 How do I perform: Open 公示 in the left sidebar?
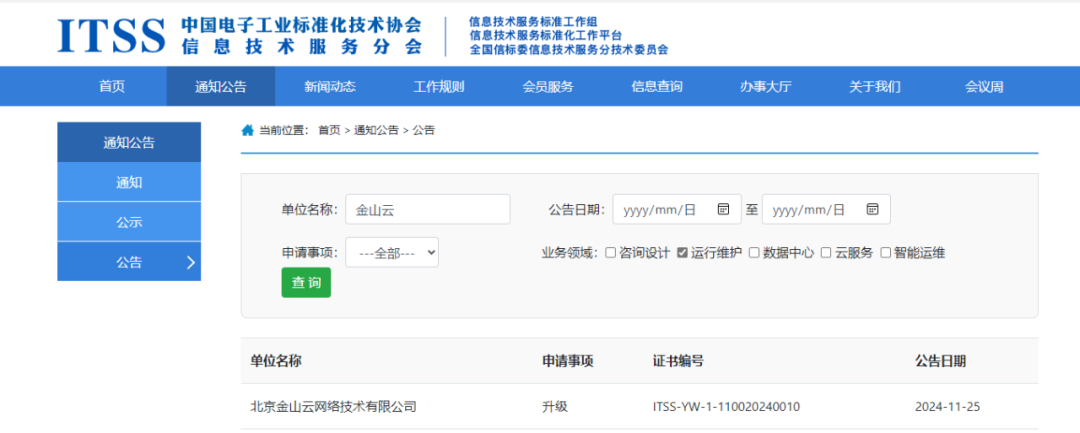(129, 223)
